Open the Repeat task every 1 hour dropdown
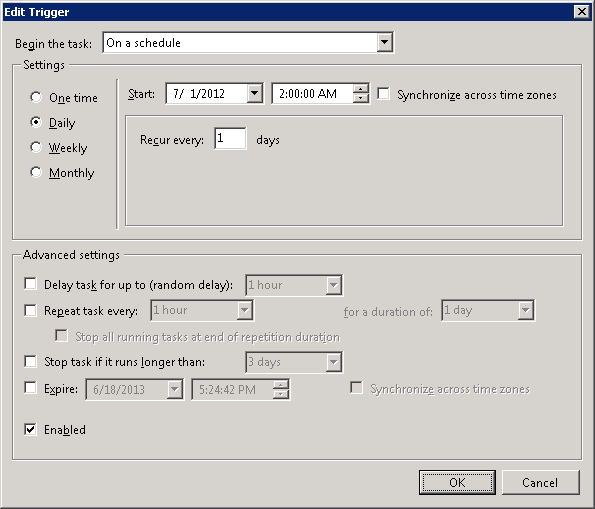The height and width of the screenshot is (509, 595). pyautogui.click(x=244, y=310)
